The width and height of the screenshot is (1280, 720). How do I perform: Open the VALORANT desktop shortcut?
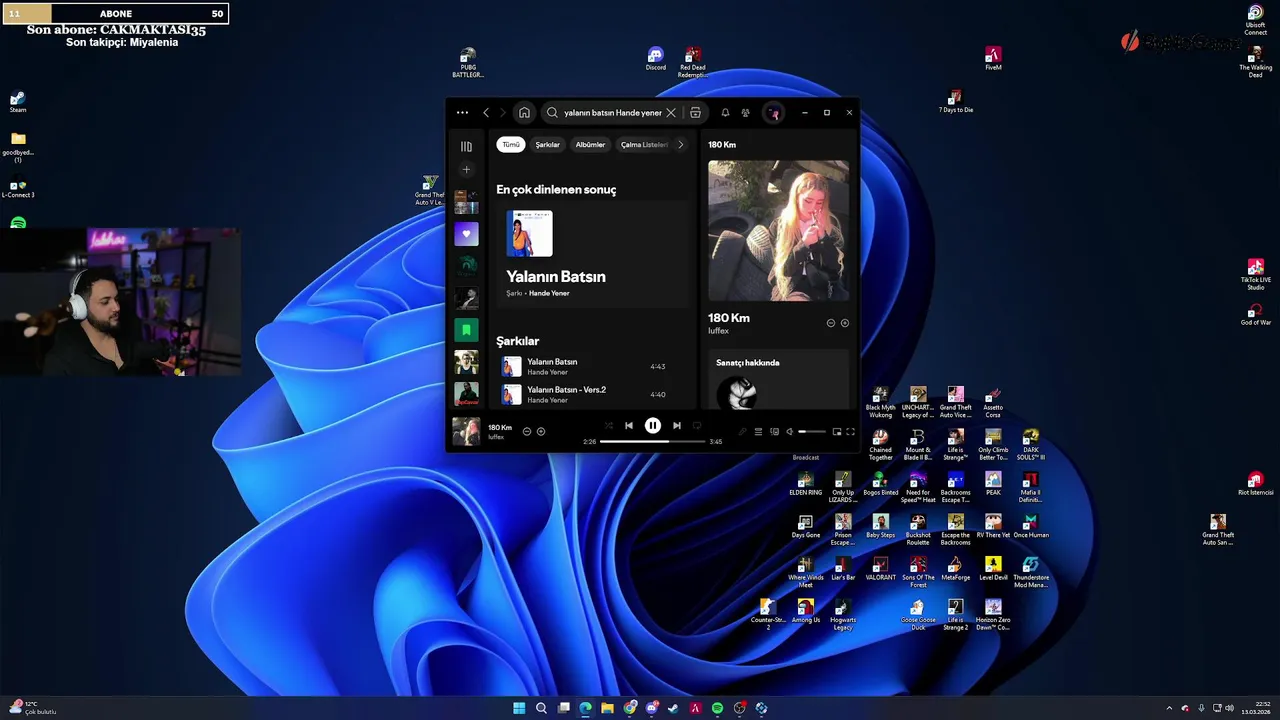click(880, 570)
